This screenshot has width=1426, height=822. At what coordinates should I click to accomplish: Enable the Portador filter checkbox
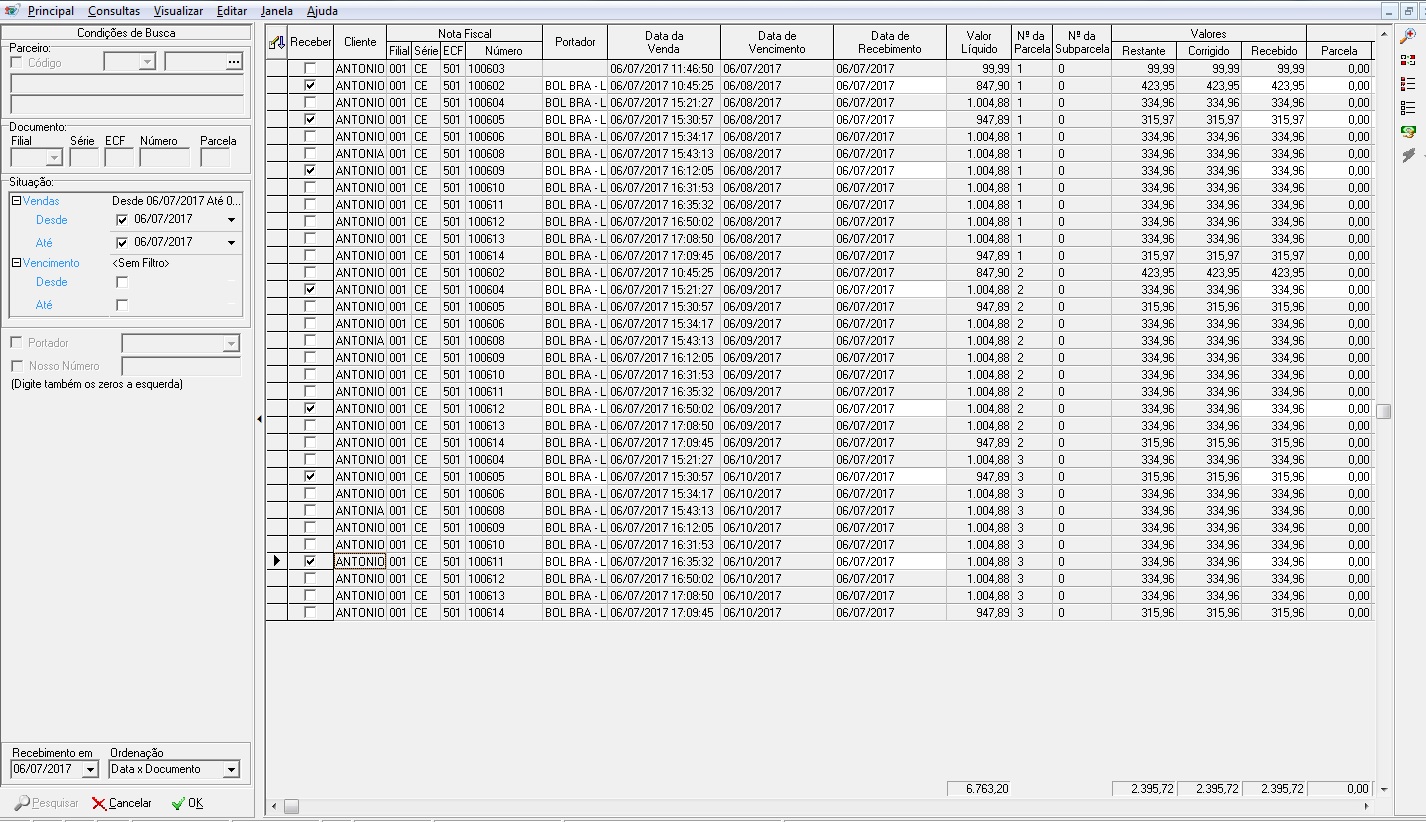(x=16, y=343)
